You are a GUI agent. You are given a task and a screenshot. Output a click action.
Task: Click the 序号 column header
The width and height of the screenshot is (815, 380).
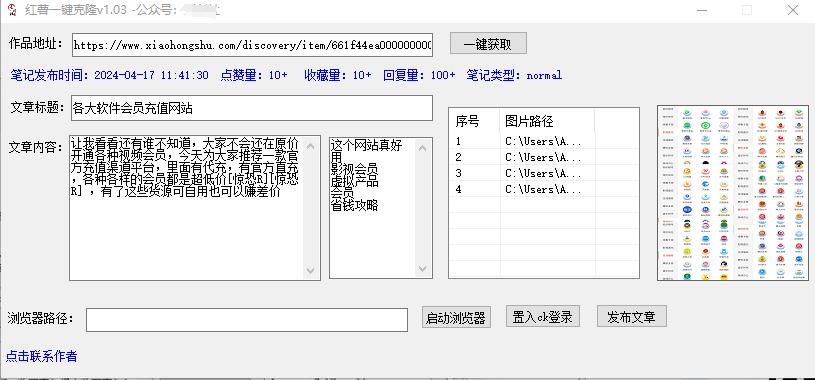click(474, 121)
